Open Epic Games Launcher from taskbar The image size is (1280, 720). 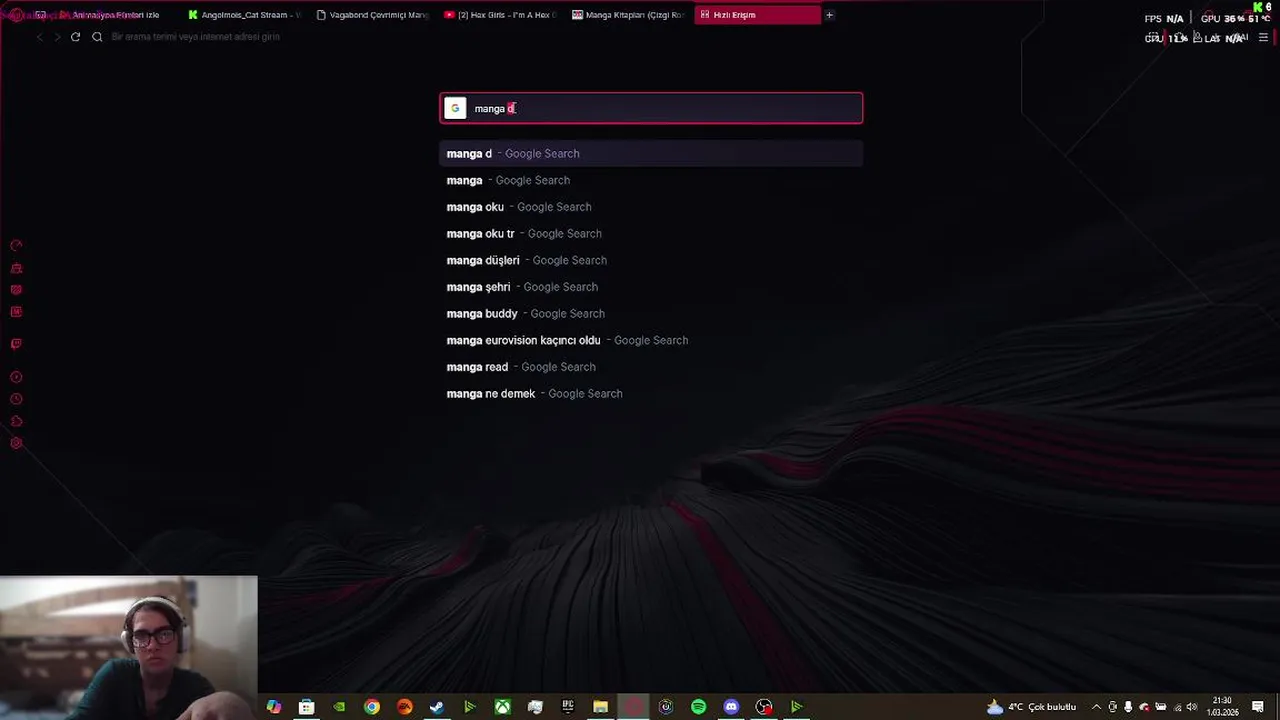click(567, 707)
